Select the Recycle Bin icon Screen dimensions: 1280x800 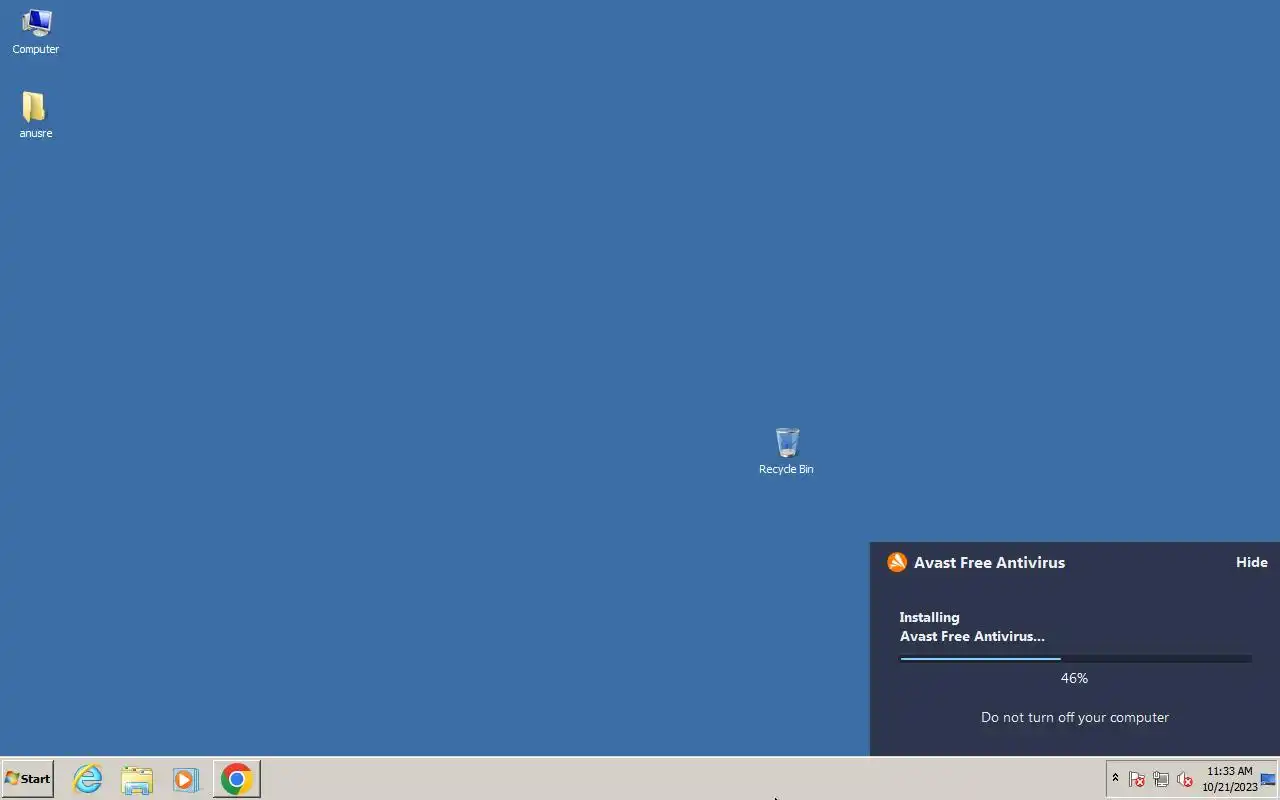[x=786, y=451]
